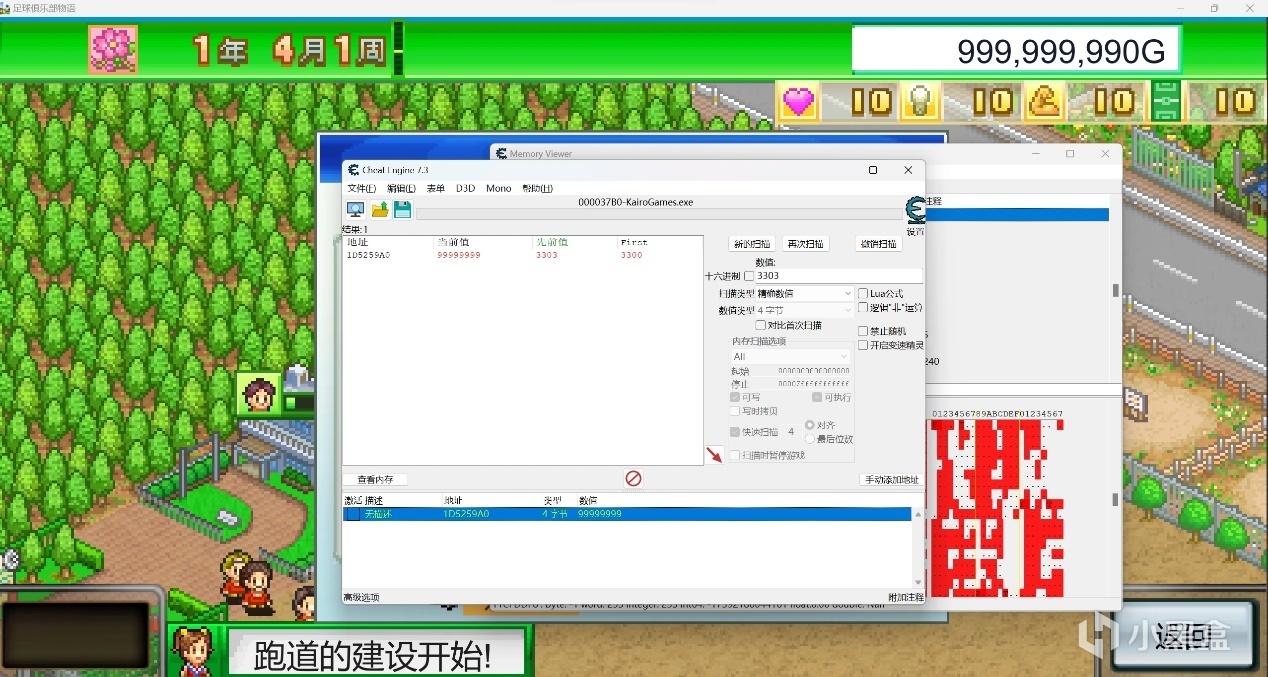Enable Lua公式 checkbox

(863, 294)
